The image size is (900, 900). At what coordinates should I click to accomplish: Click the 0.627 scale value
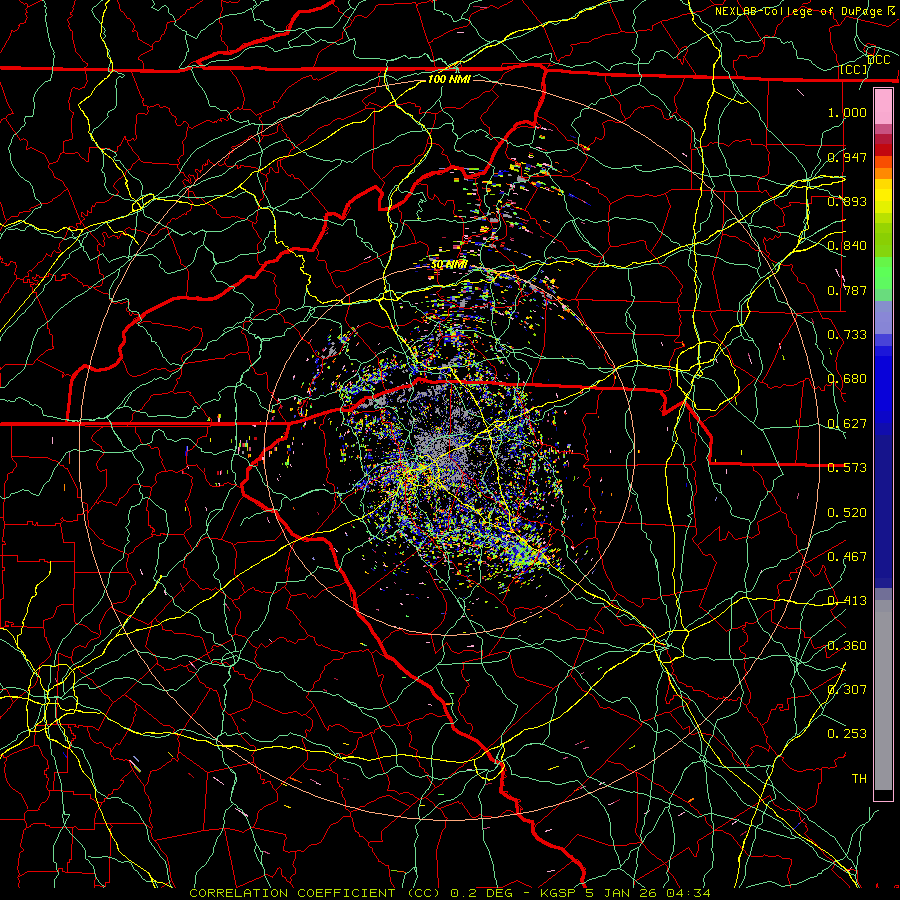click(x=847, y=424)
